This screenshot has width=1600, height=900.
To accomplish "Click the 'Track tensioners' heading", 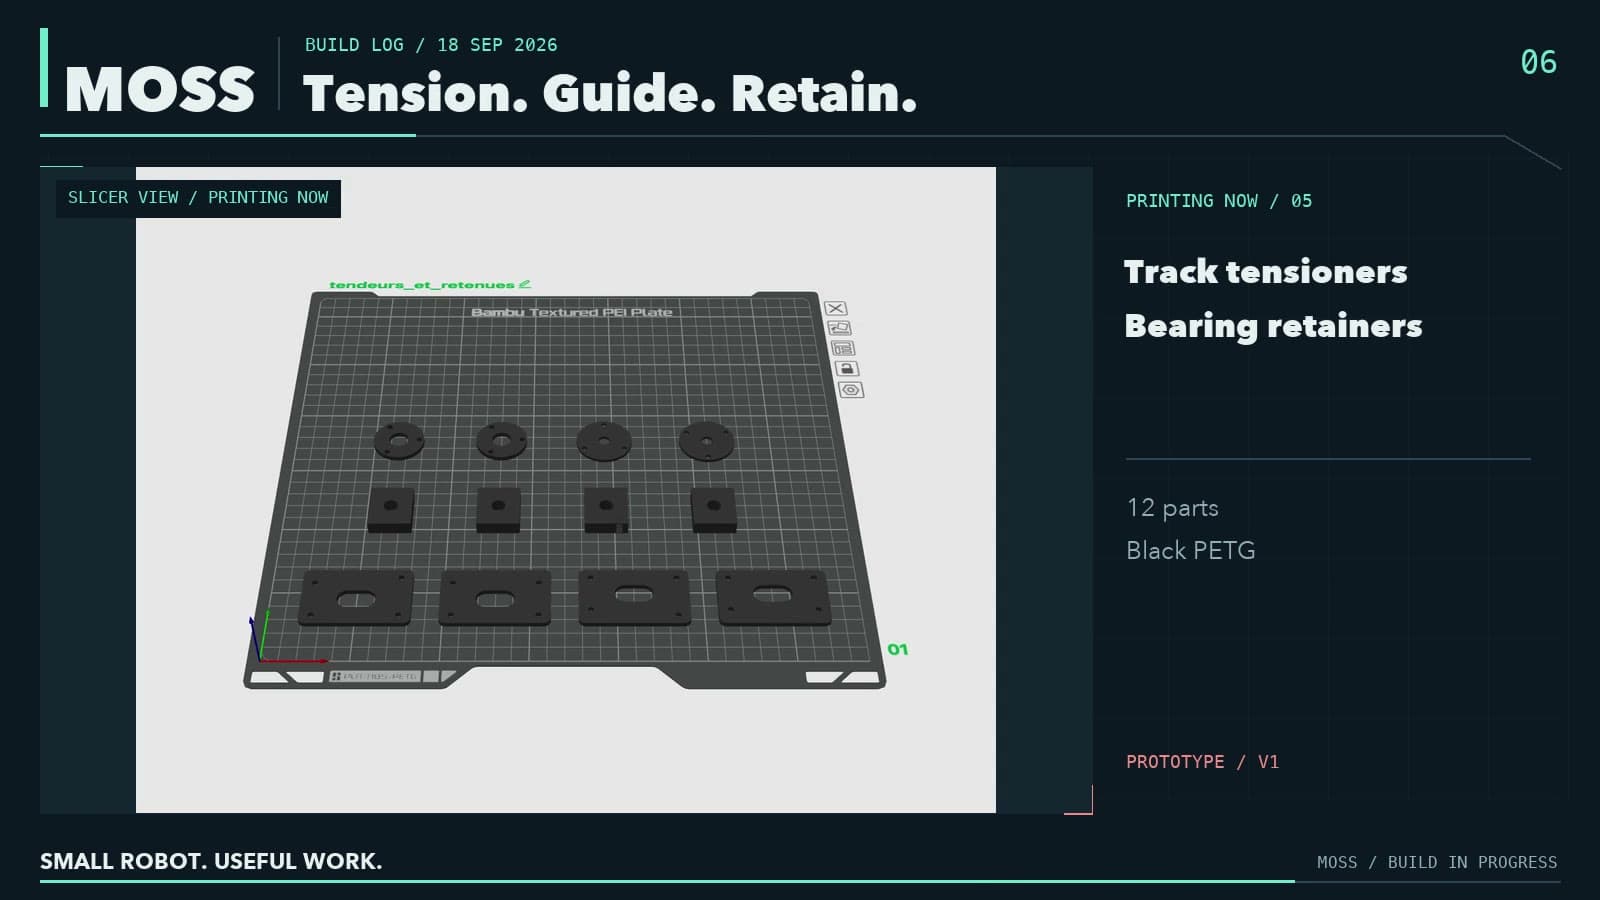I will (x=1266, y=272).
